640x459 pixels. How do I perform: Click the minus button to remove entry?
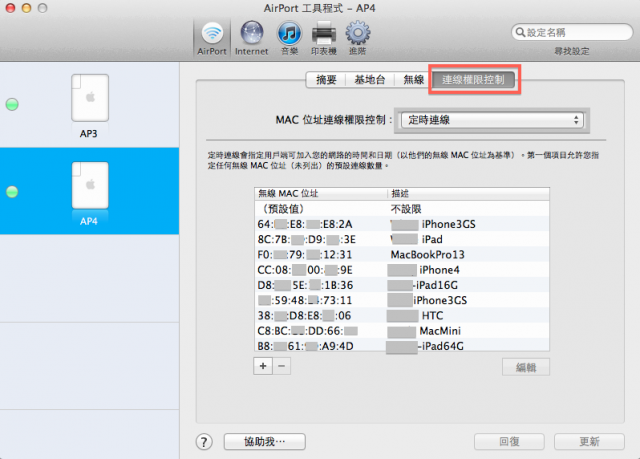(282, 366)
